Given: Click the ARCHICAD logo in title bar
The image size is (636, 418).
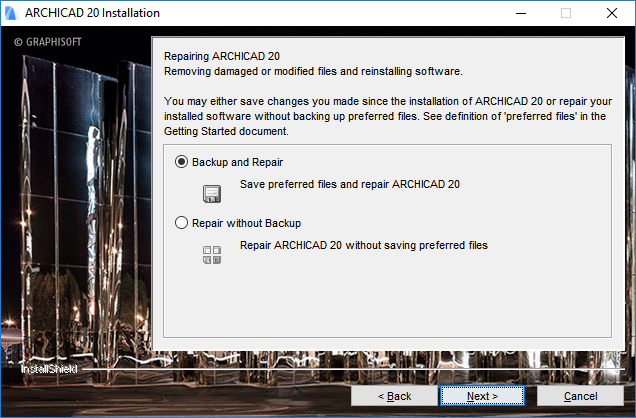Looking at the screenshot, I should click(x=11, y=13).
